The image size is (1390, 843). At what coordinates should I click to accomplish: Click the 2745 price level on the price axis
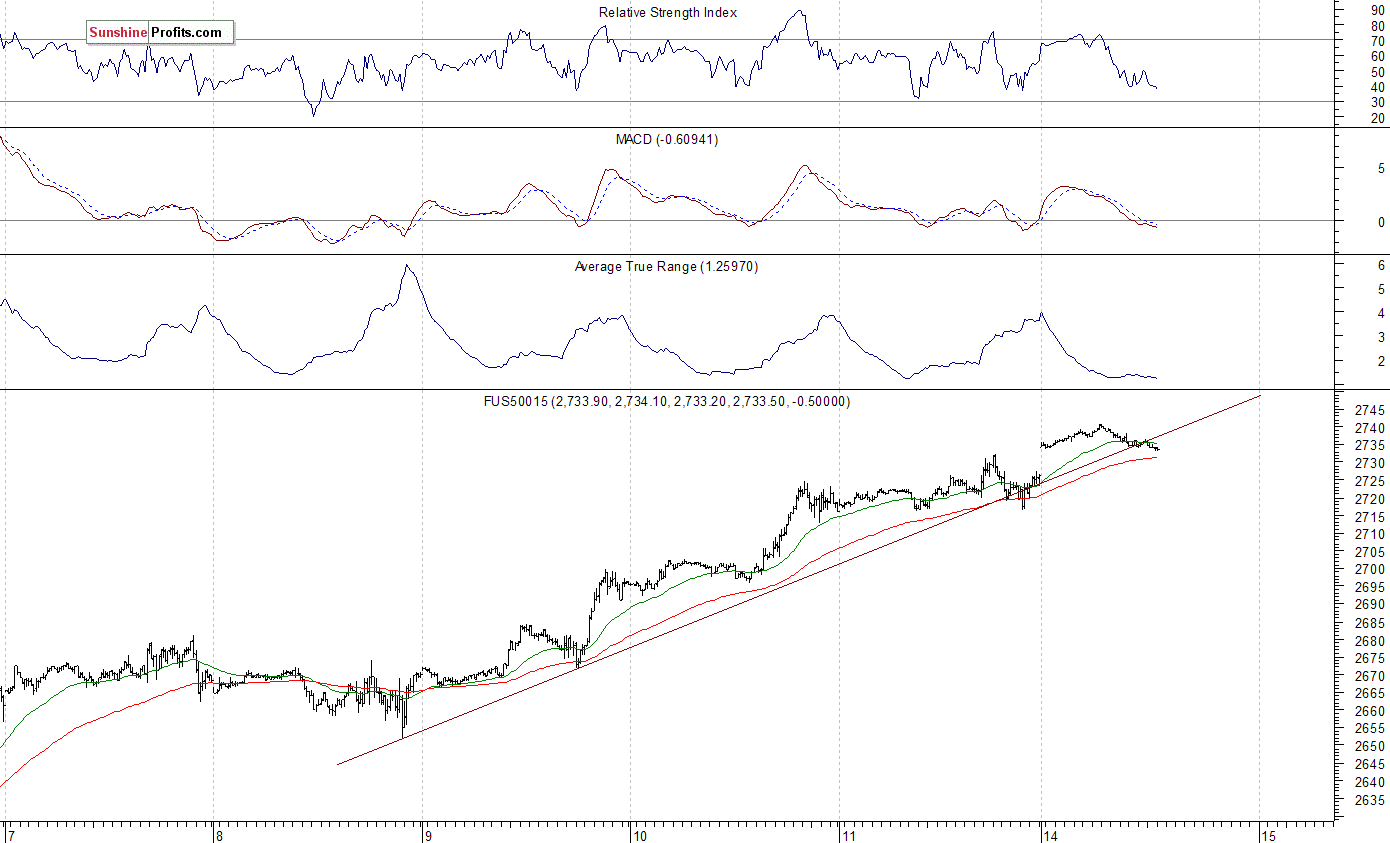click(x=1371, y=411)
